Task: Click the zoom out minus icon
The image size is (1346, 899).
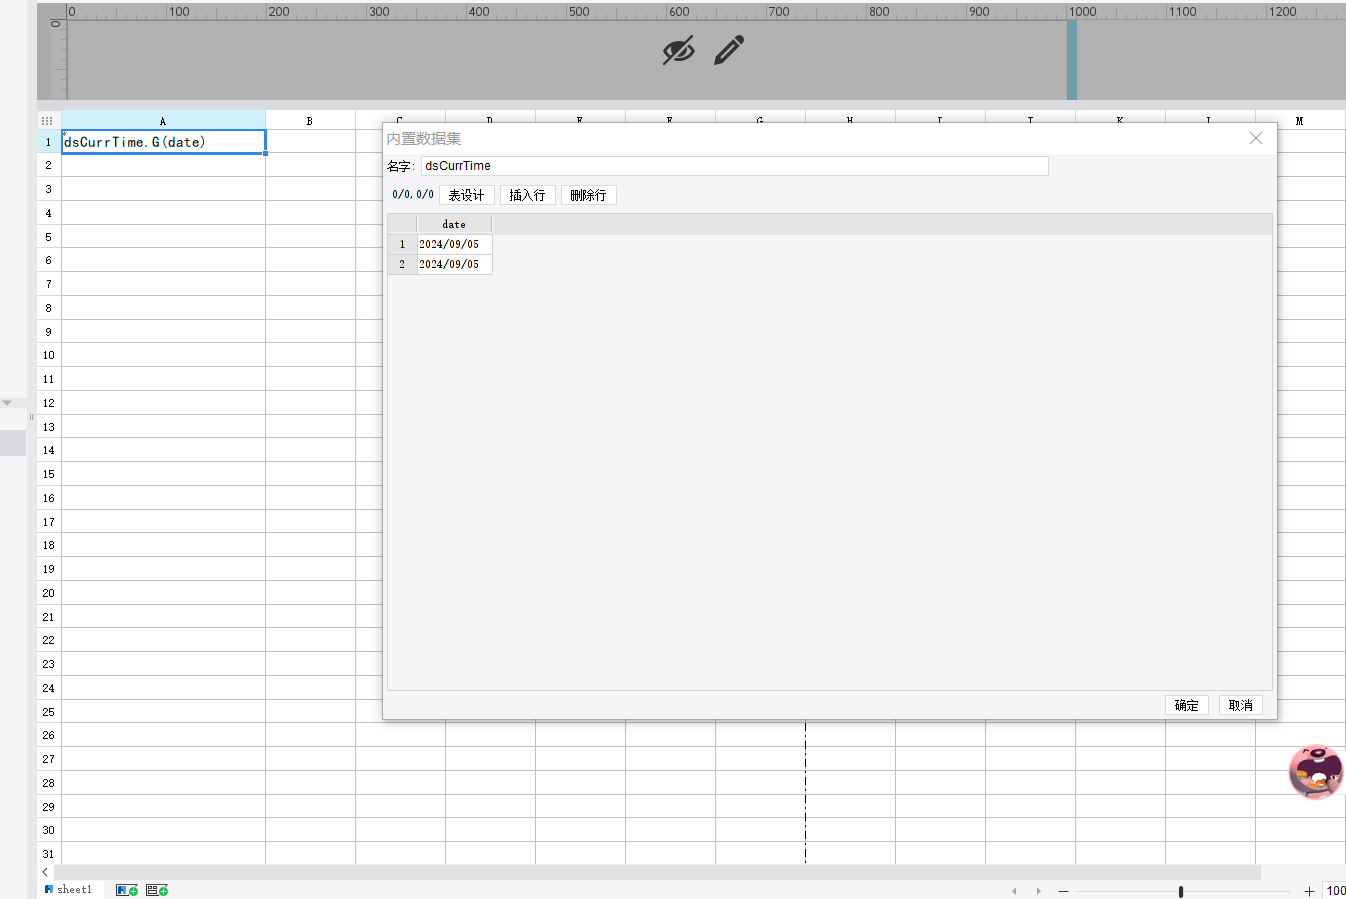Action: pos(1063,891)
